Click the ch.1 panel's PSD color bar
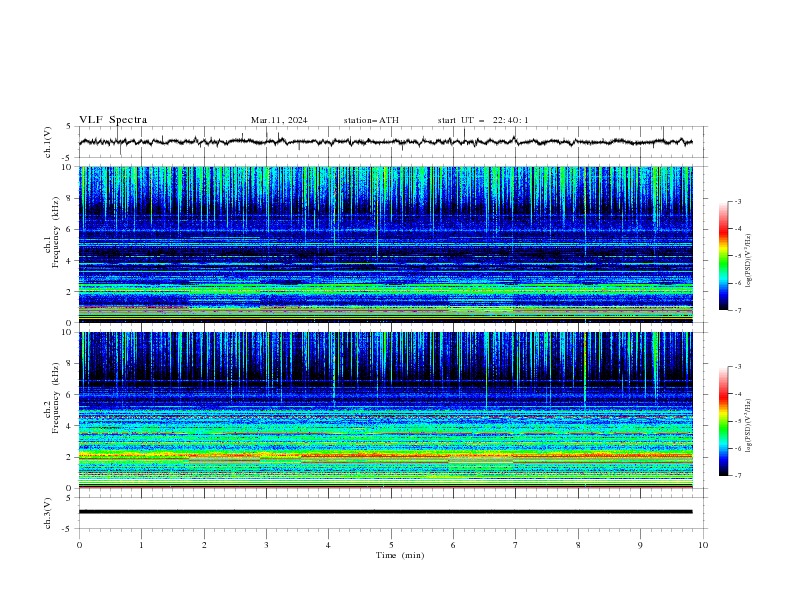The height and width of the screenshot is (612, 792). (x=723, y=255)
